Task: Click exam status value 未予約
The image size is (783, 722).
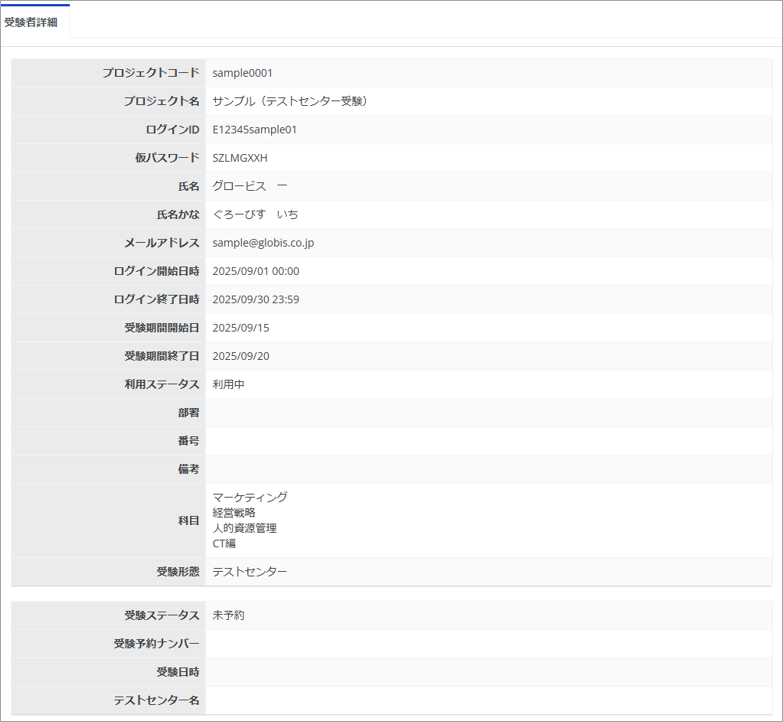Action: click(x=228, y=616)
